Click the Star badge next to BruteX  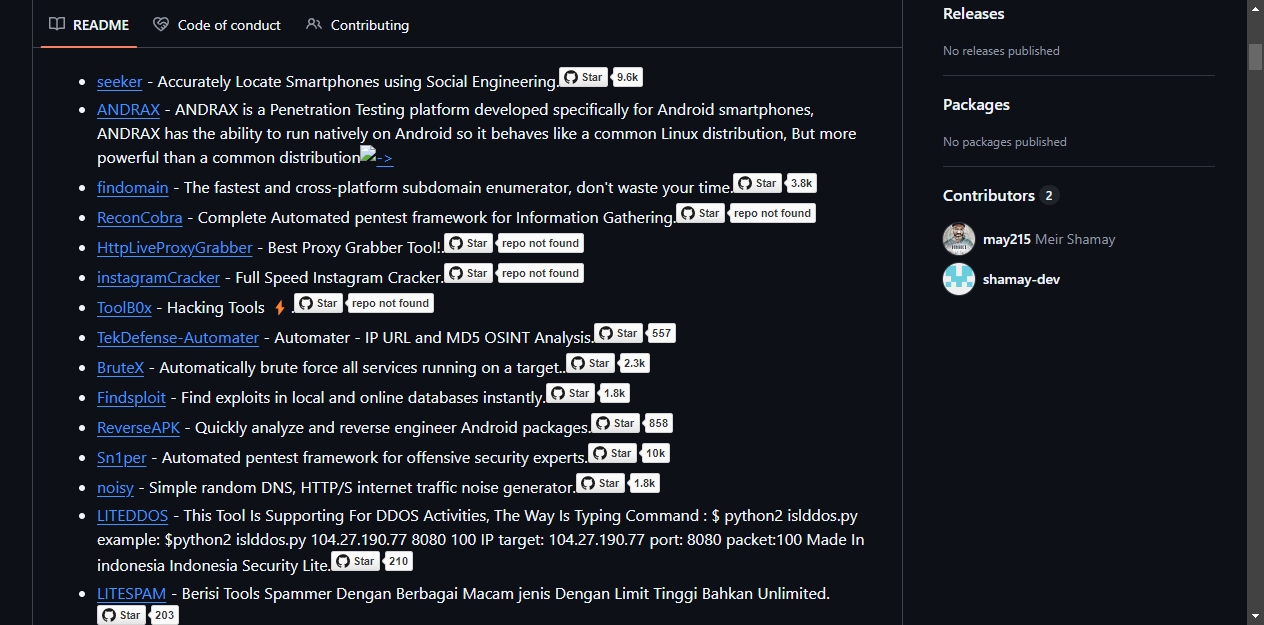pos(590,363)
